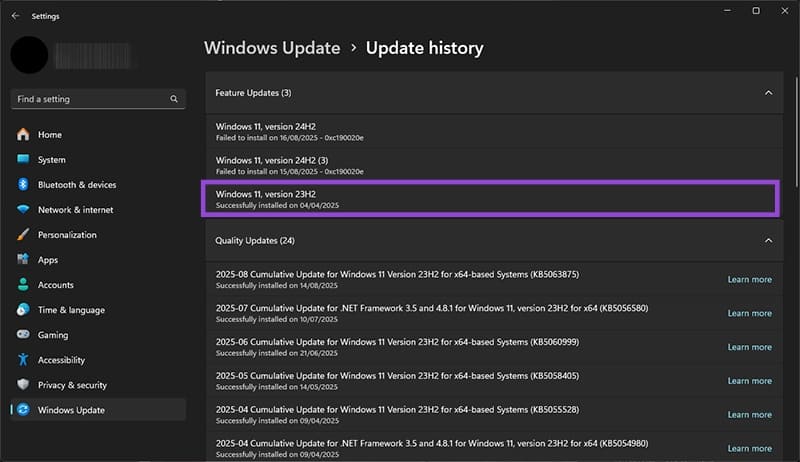Learn more about KB5054980 update
Image resolution: width=800 pixels, height=462 pixels.
click(x=749, y=448)
